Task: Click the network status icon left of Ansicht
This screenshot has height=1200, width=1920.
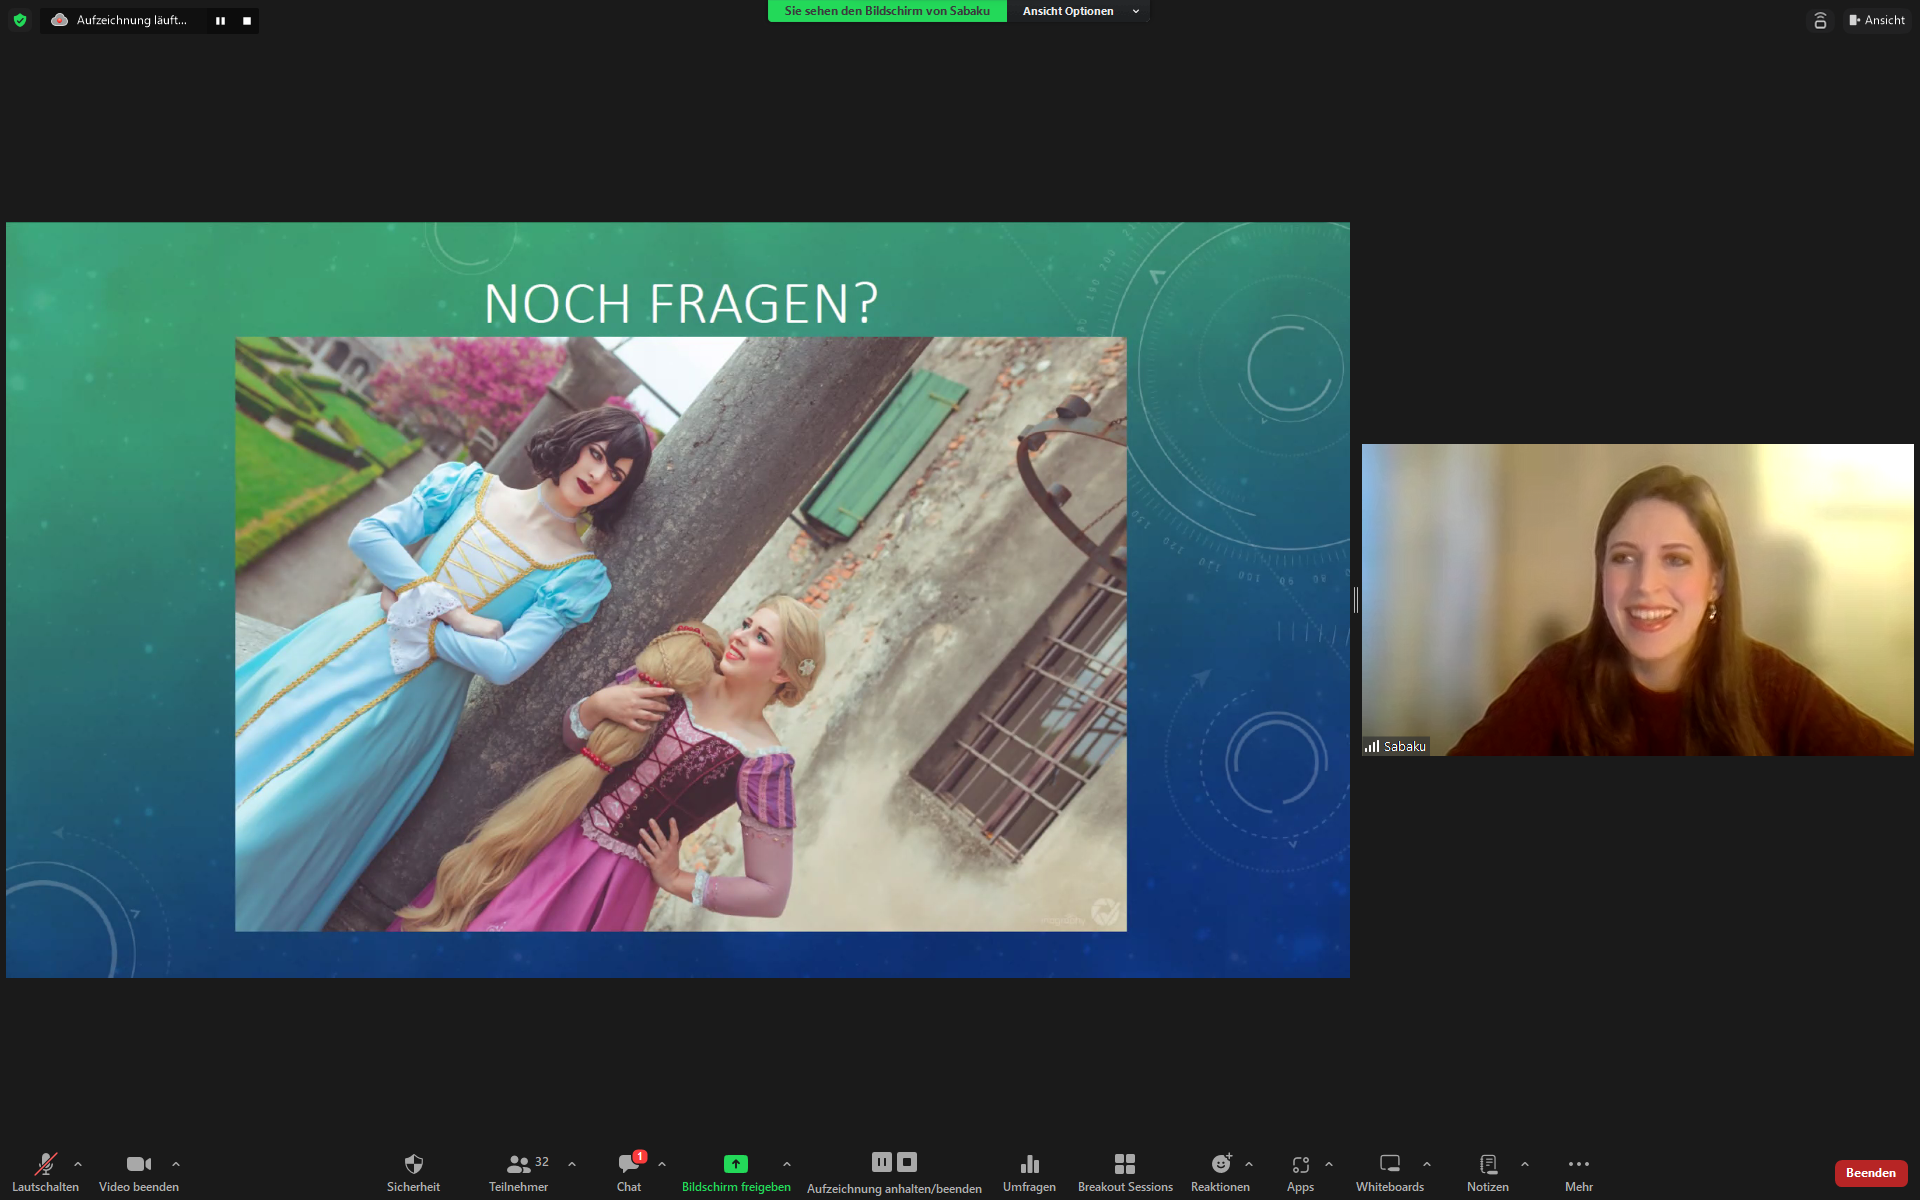Action: click(x=1820, y=20)
